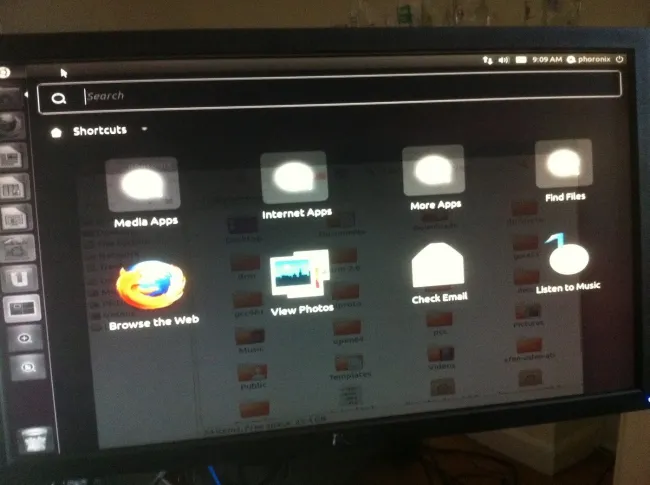The height and width of the screenshot is (485, 650).
Task: Open the power session menu icon
Action: (x=620, y=59)
